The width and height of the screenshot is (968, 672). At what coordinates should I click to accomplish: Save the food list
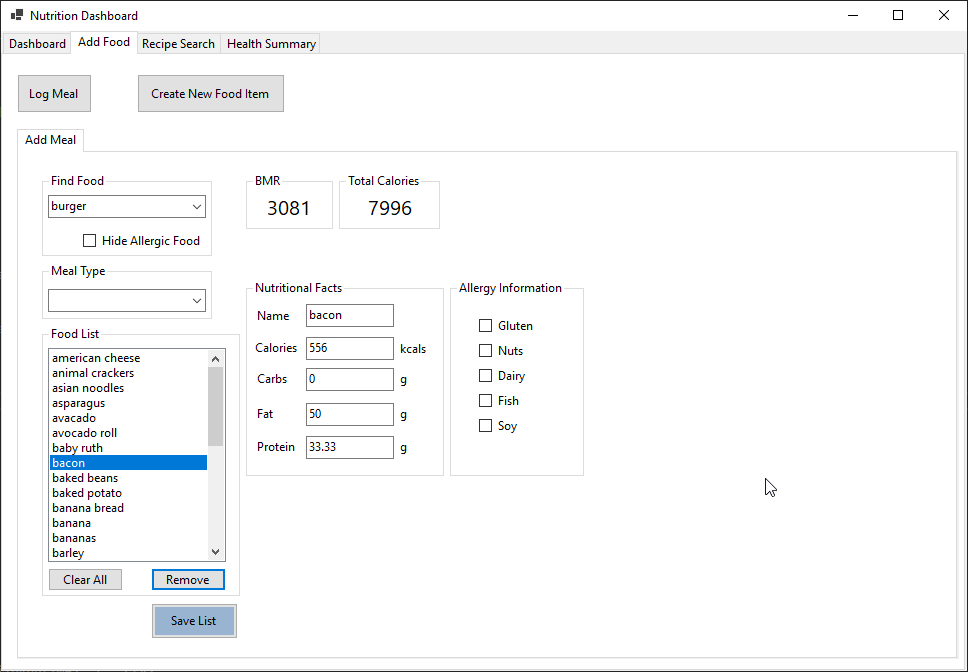pyautogui.click(x=194, y=621)
